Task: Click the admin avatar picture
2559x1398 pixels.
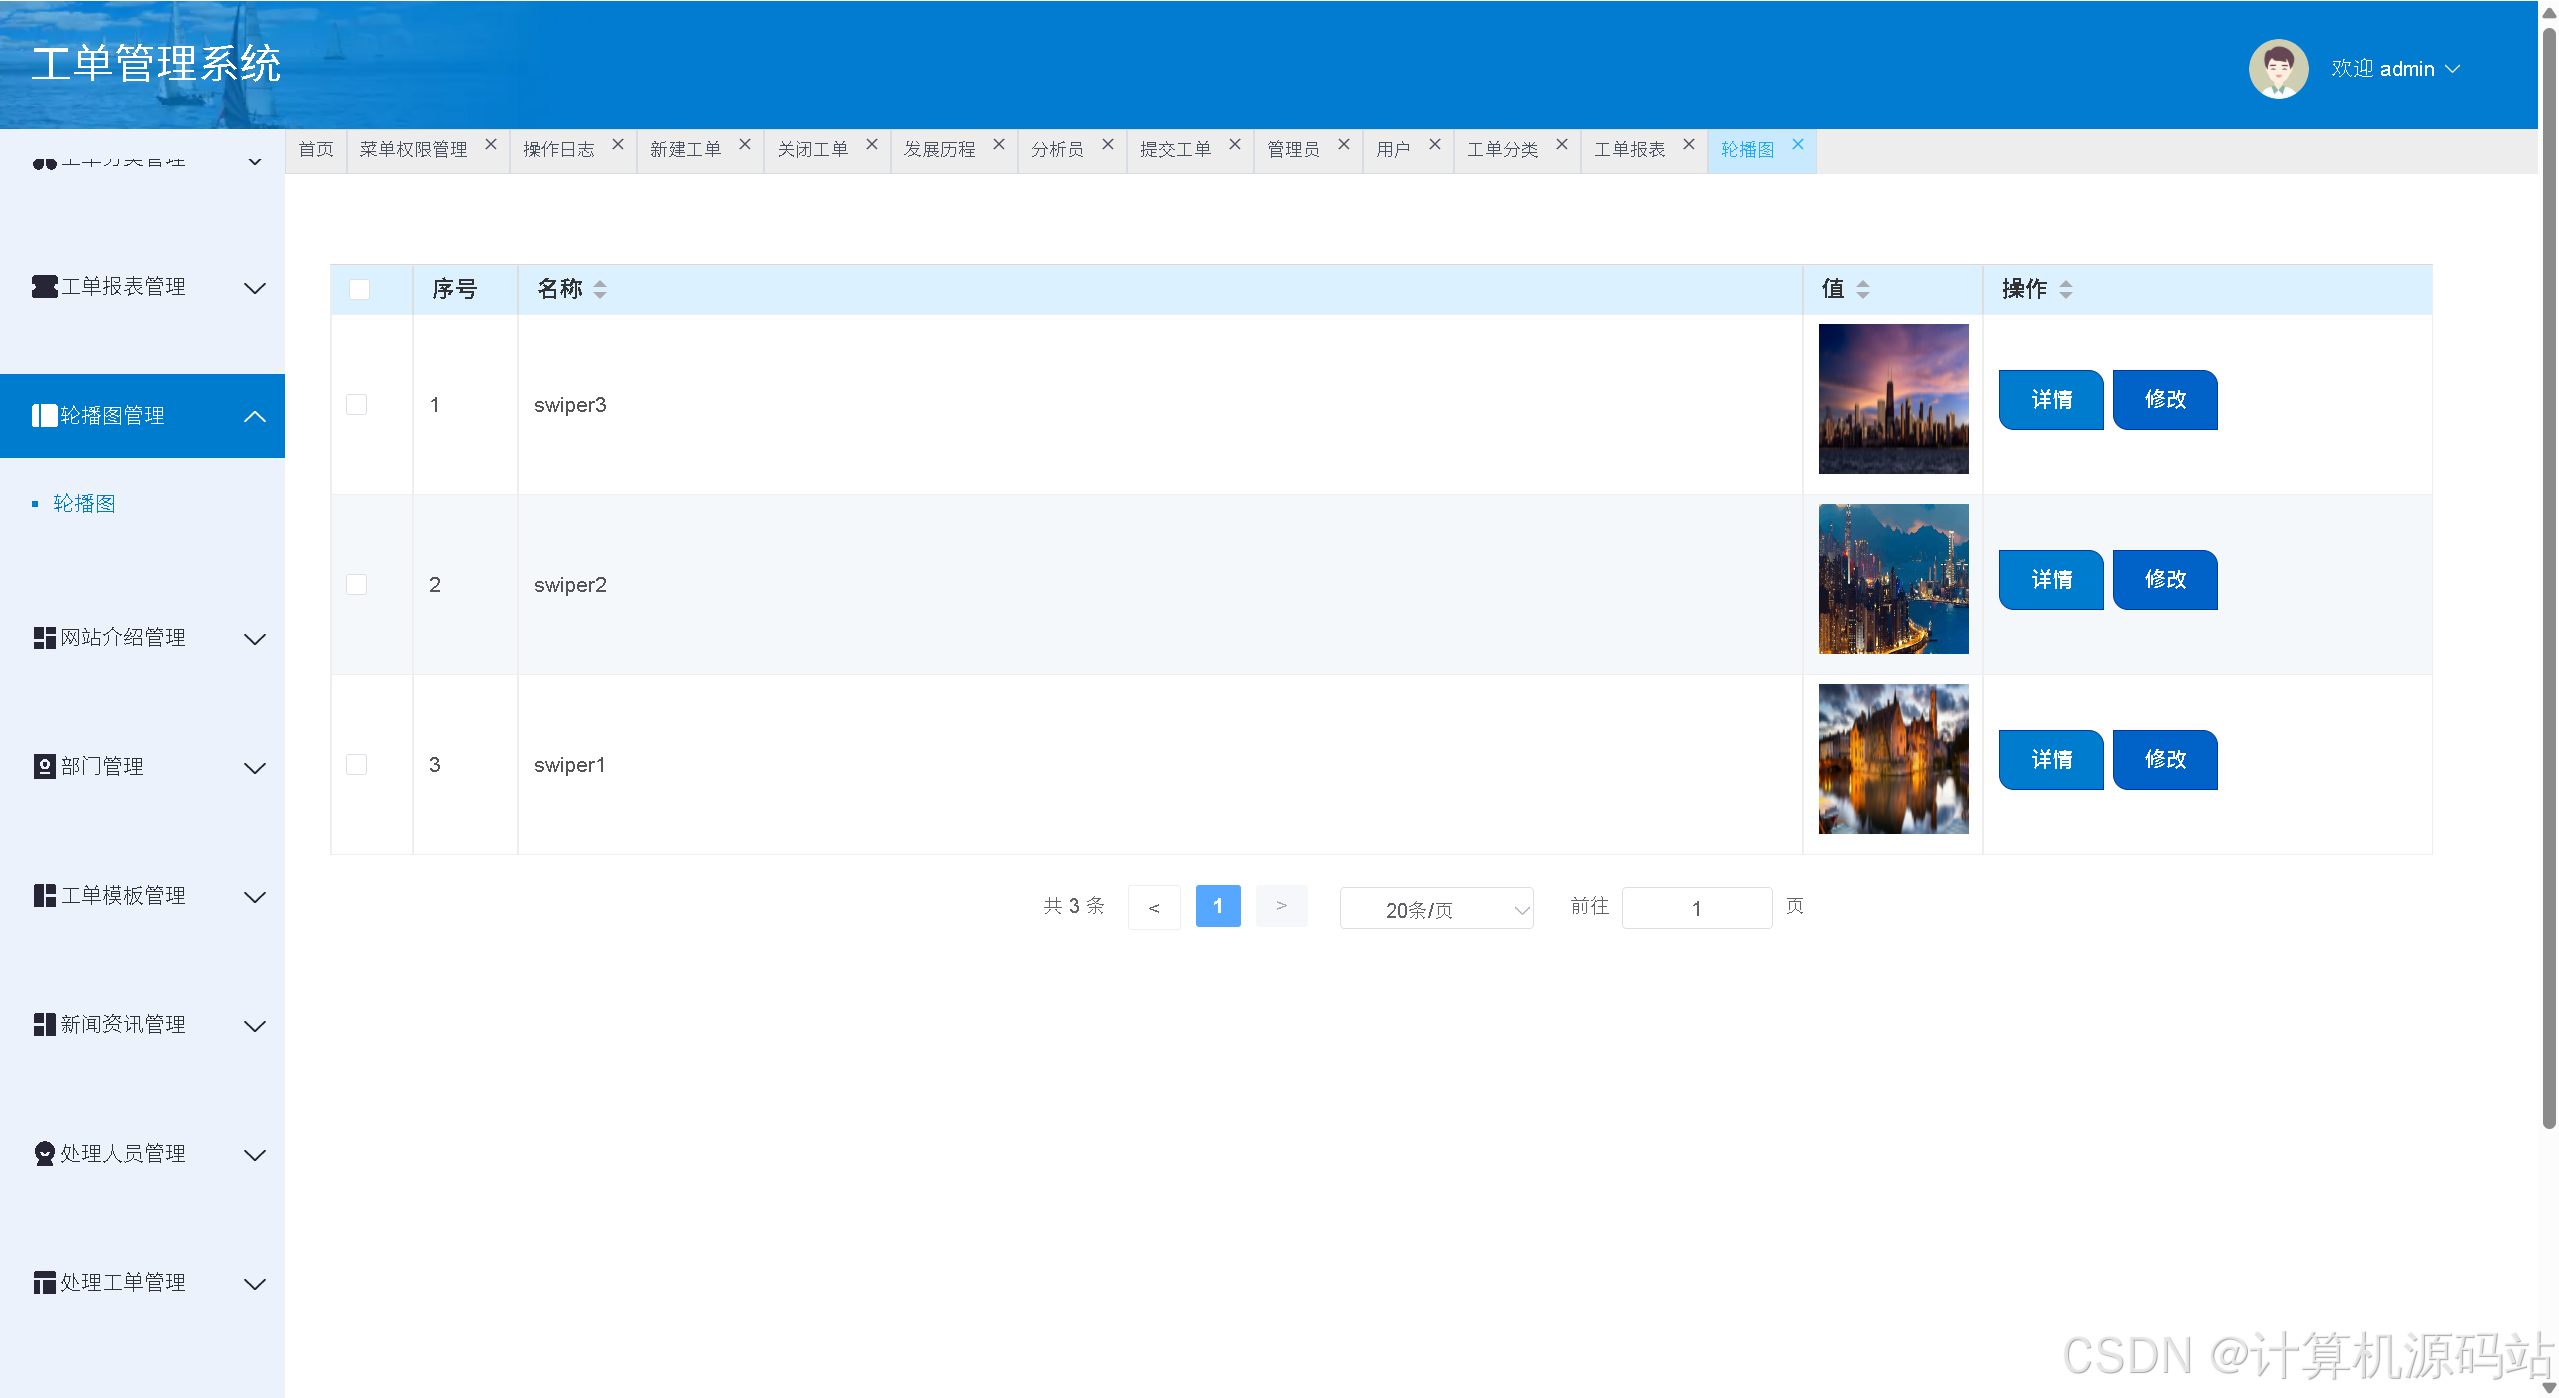Action: pos(2277,69)
